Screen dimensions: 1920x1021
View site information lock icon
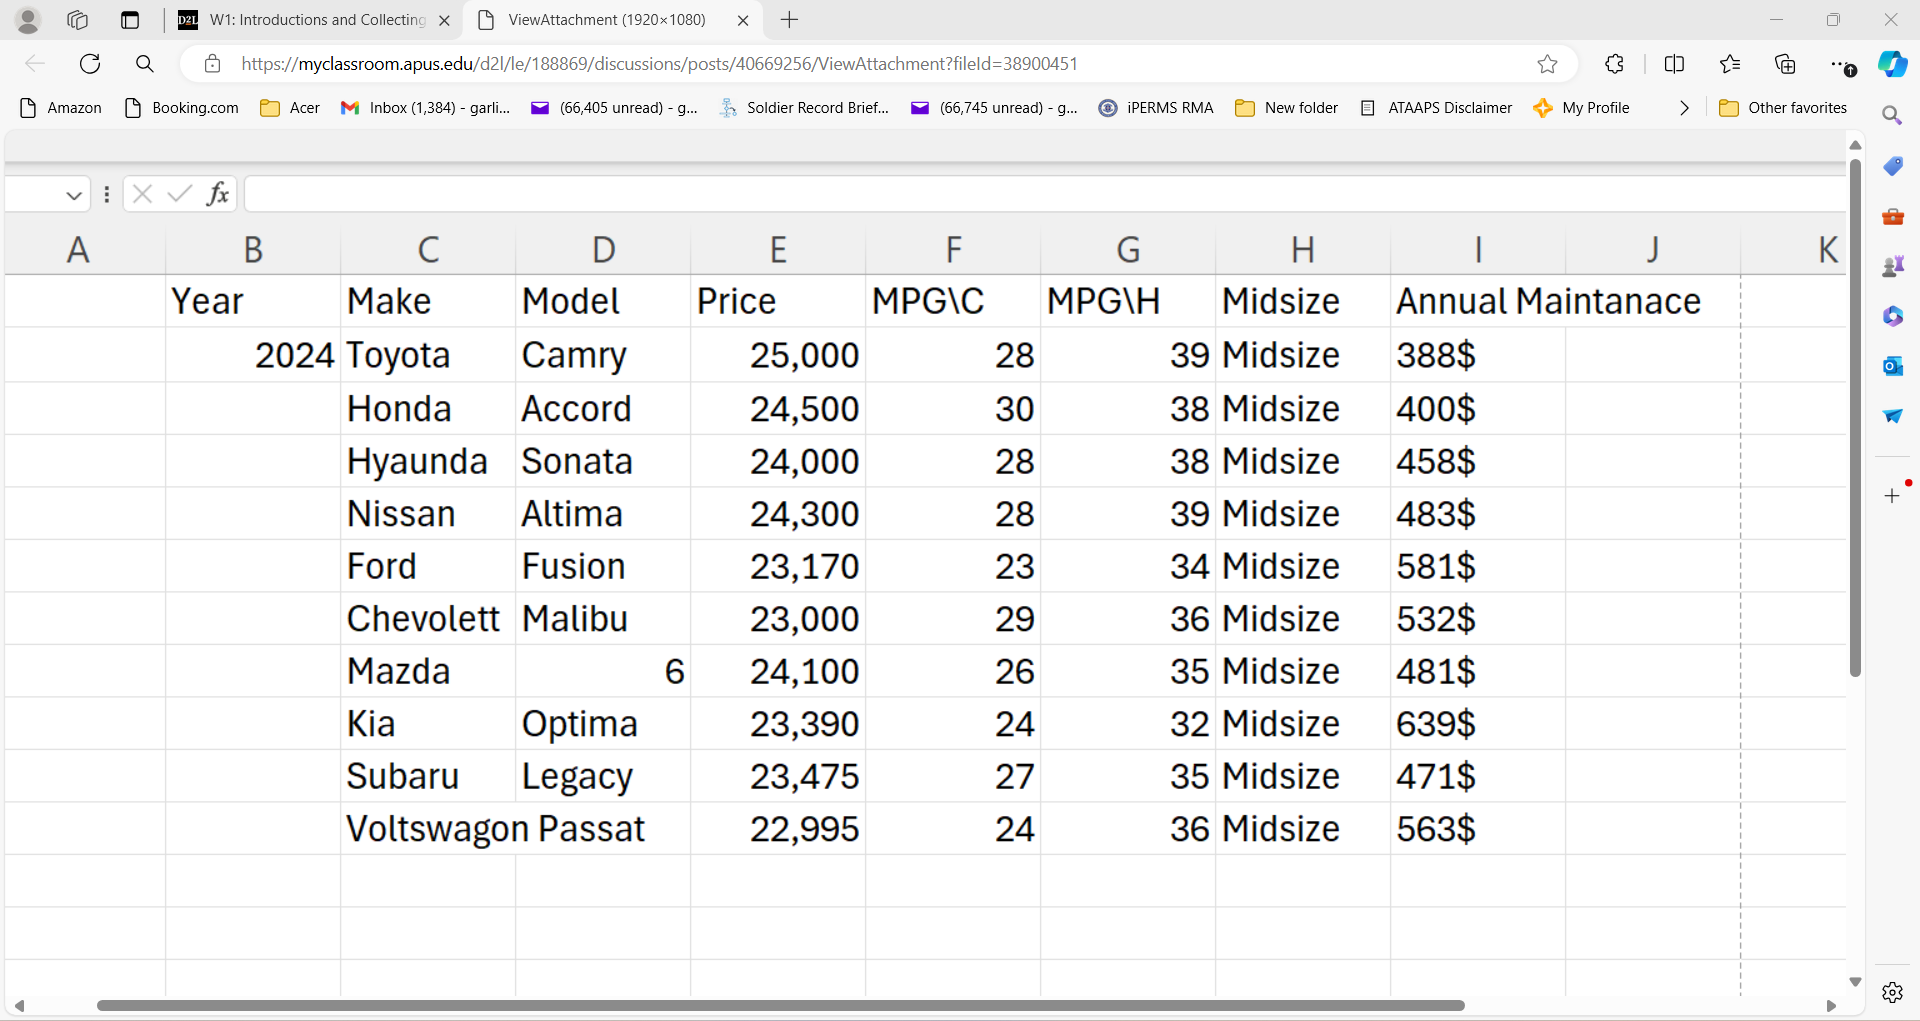212,64
